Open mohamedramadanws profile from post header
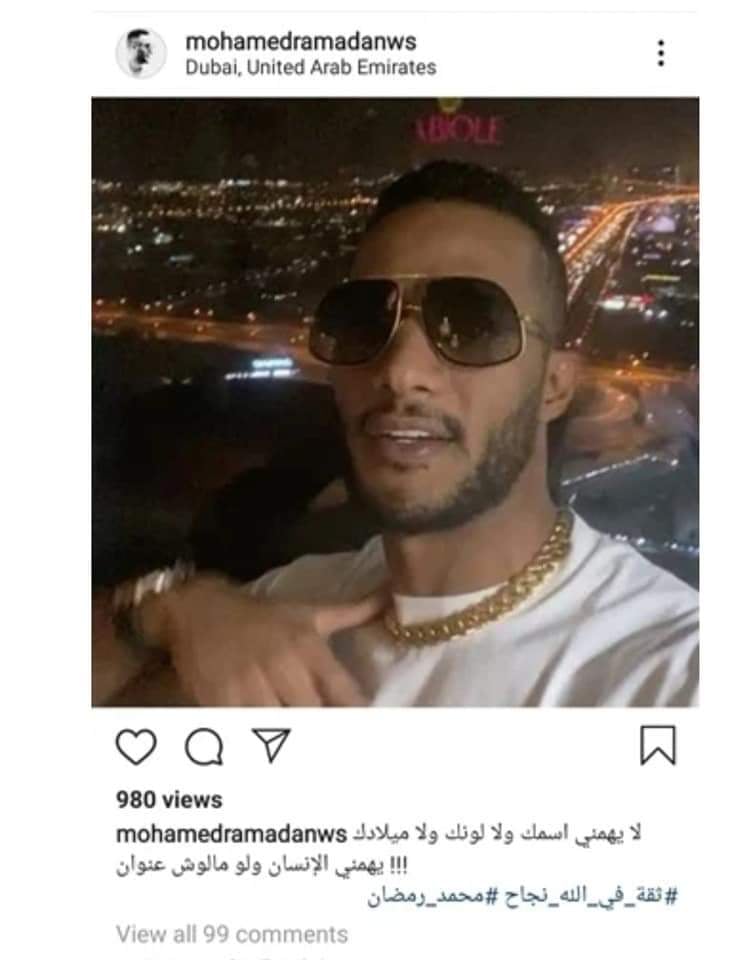 (301, 42)
